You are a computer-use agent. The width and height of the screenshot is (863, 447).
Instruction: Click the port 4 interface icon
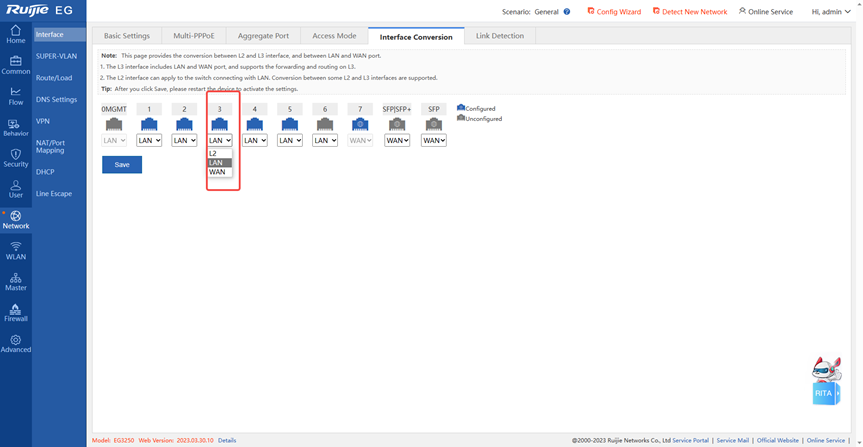click(x=254, y=124)
